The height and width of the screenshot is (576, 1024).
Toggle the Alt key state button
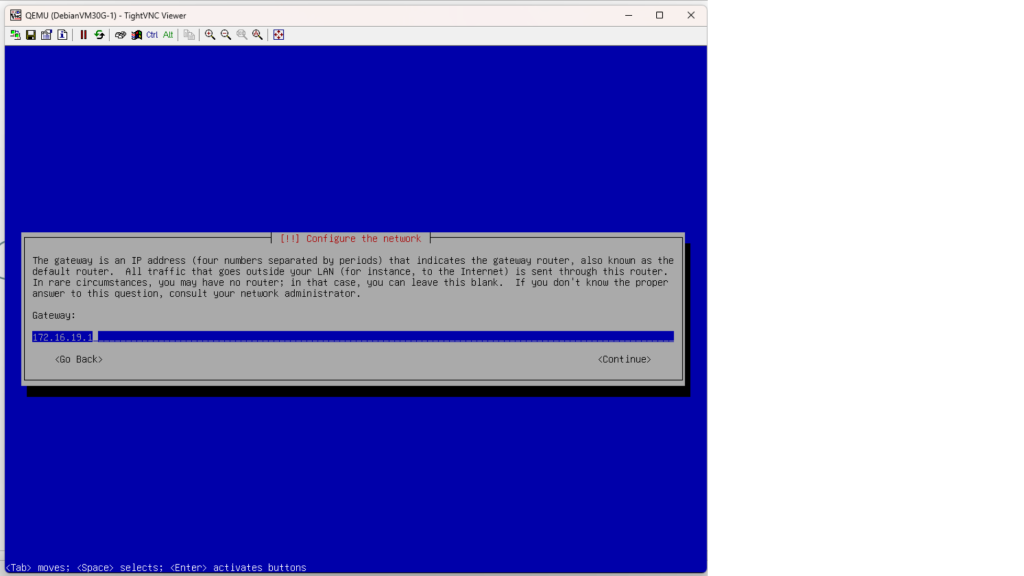(x=168, y=35)
